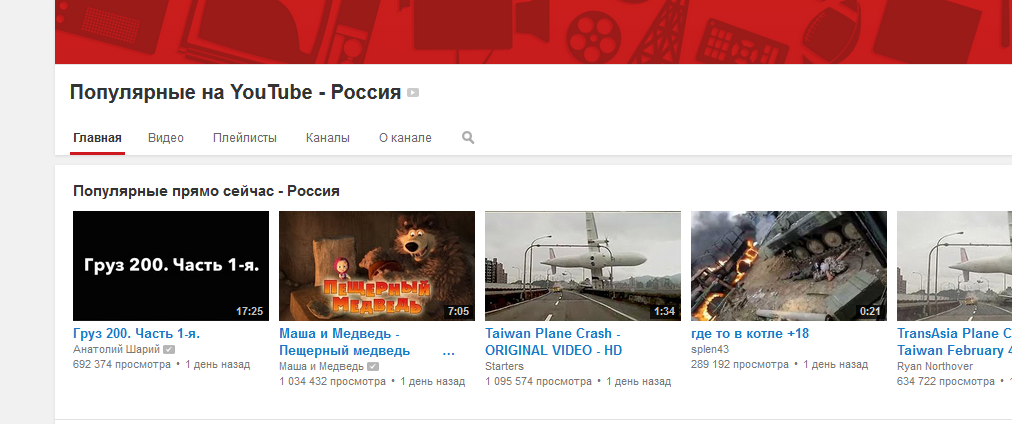Open Груз 200. Часть 1-я. video thumbnail
Screen dimensions: 1012x424
(x=171, y=266)
